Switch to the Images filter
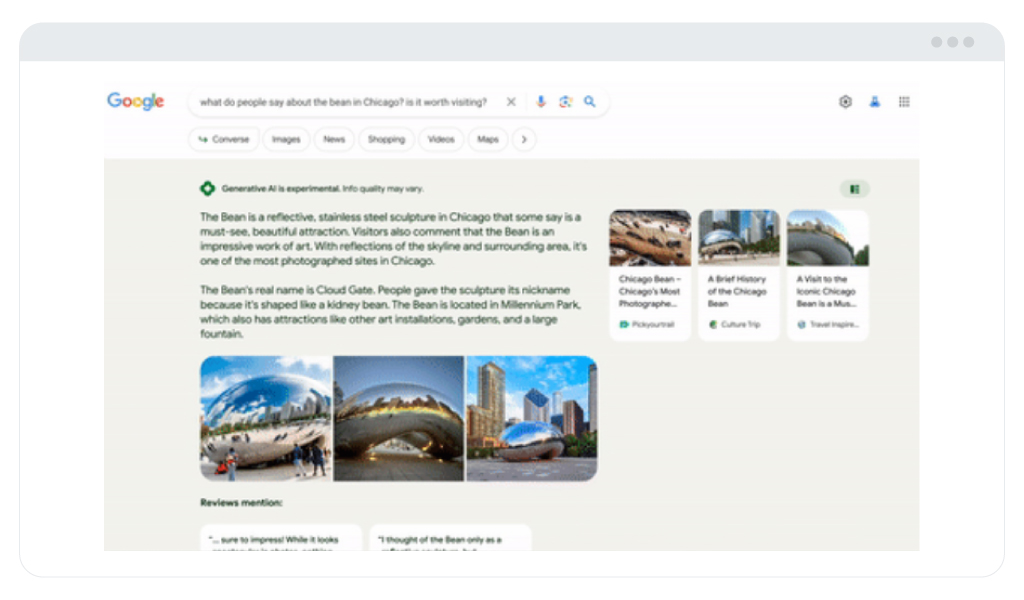The height and width of the screenshot is (600, 1024). coord(286,139)
